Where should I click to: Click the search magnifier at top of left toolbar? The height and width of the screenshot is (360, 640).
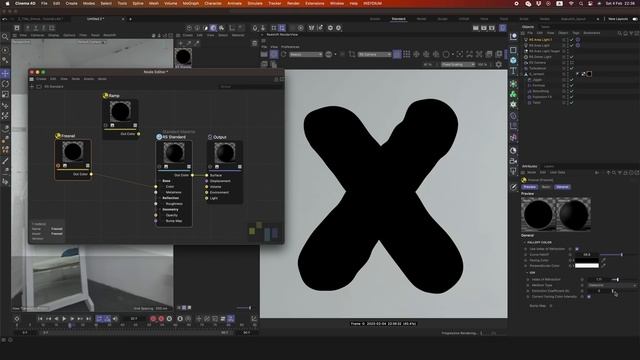click(x=5, y=37)
